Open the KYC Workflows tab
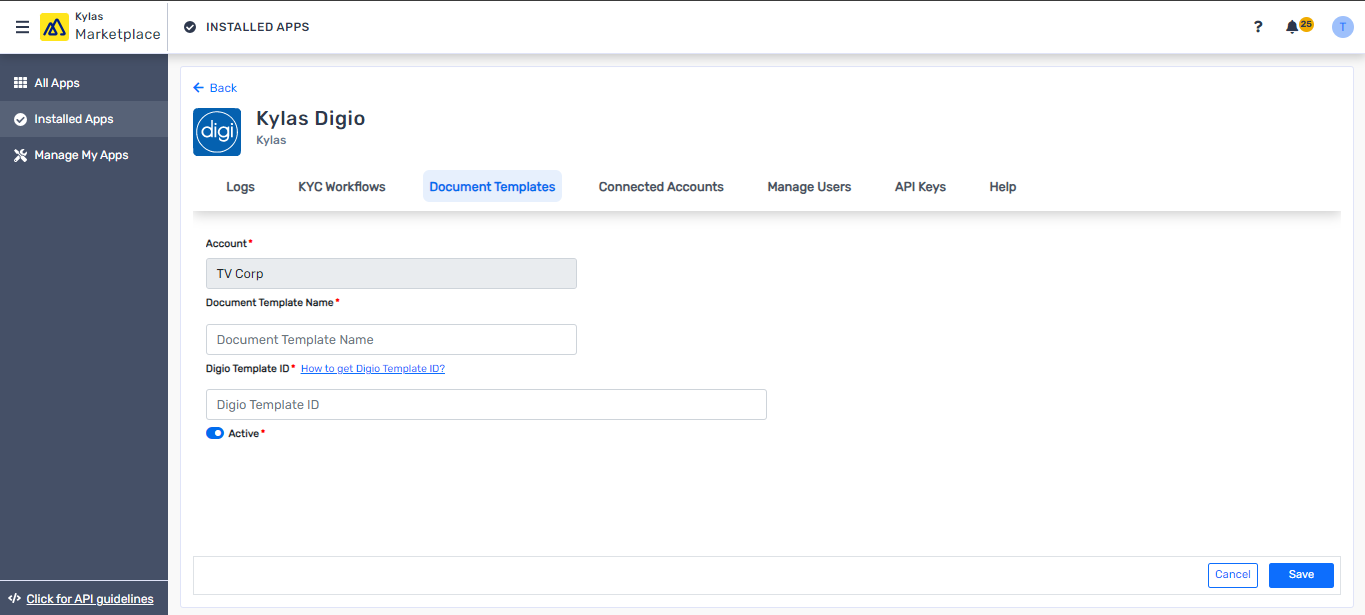This screenshot has width=1365, height=615. 341,186
